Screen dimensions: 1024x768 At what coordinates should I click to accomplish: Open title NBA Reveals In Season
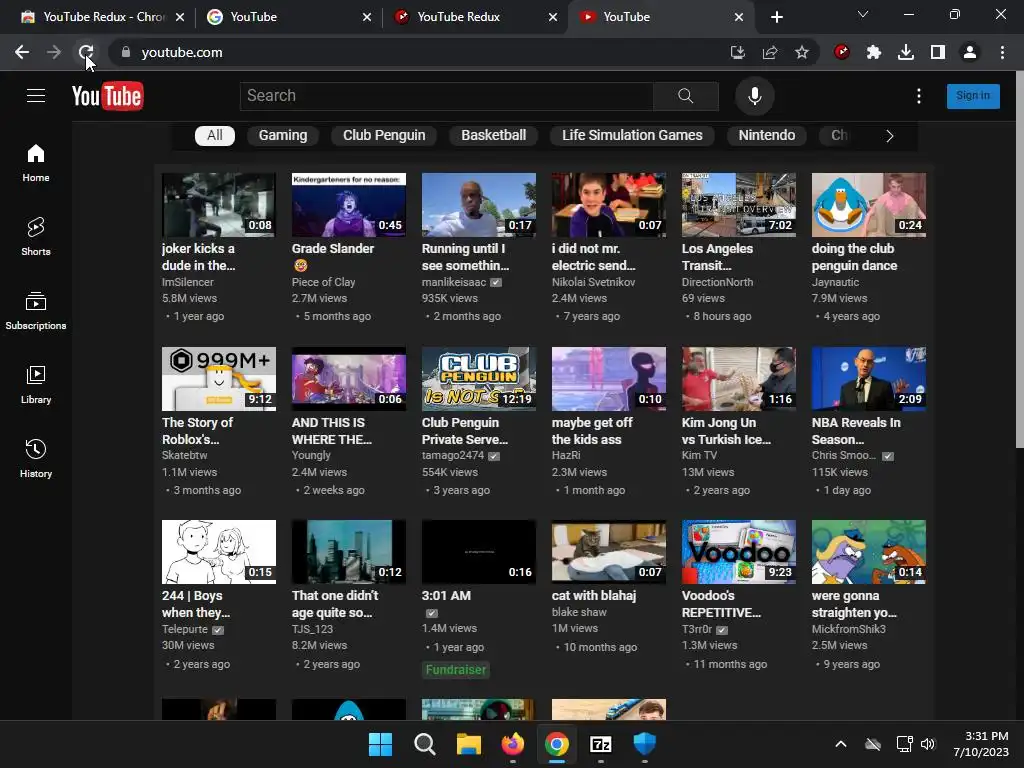856,431
